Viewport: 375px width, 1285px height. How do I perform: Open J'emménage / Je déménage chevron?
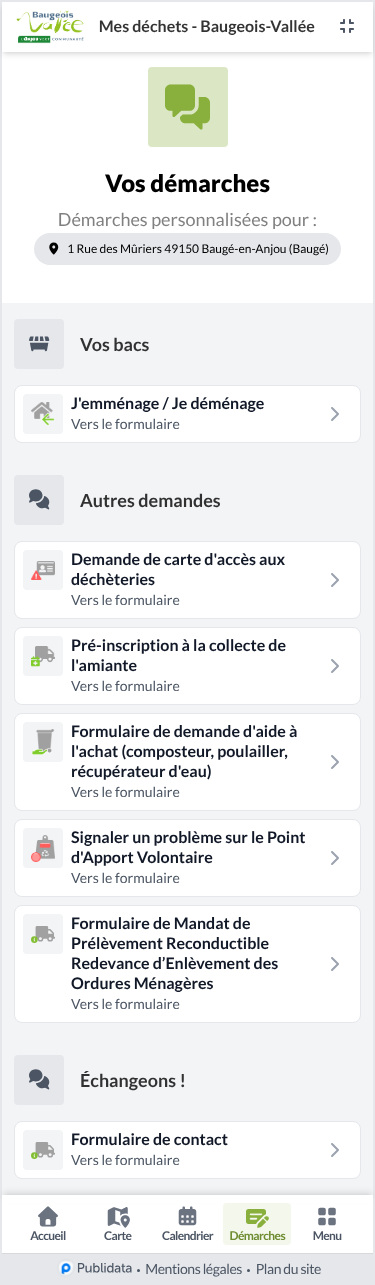[335, 414]
